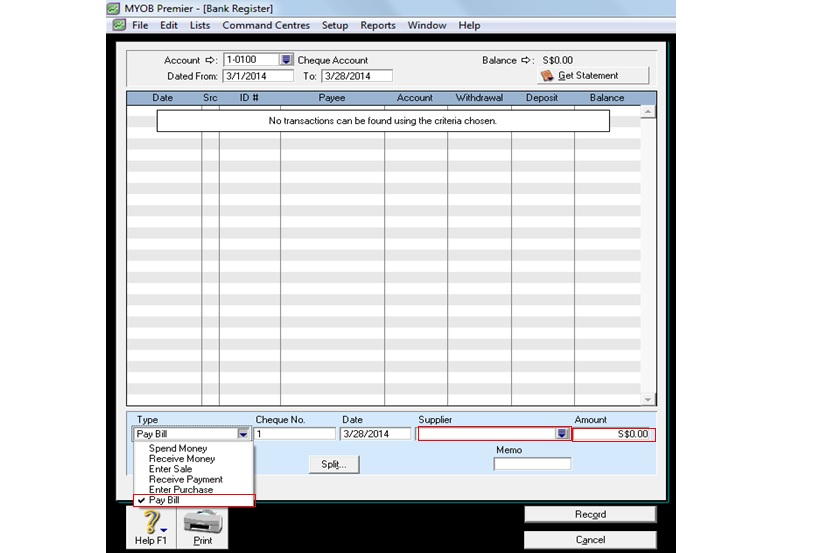819x553 pixels.
Task: Click the Date column header
Action: pos(163,98)
